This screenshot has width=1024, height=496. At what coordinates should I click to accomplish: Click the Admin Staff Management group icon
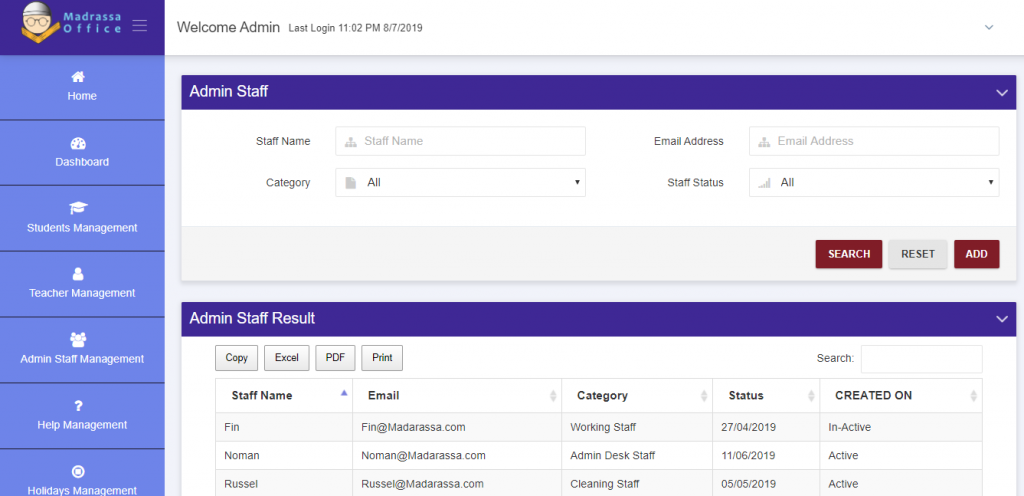pyautogui.click(x=78, y=340)
